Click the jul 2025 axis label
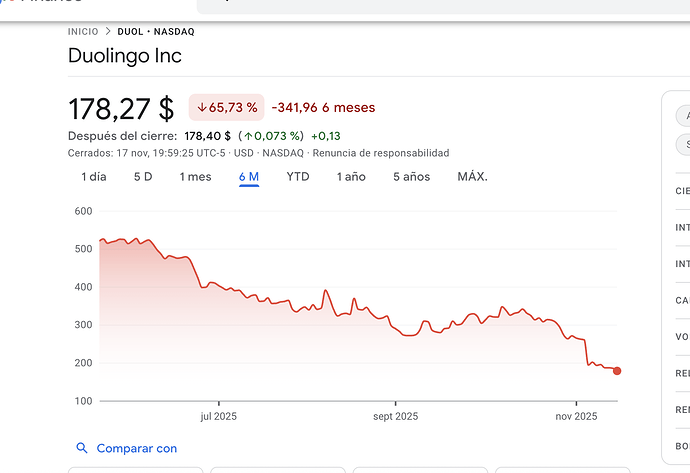The image size is (690, 473). pos(219,416)
